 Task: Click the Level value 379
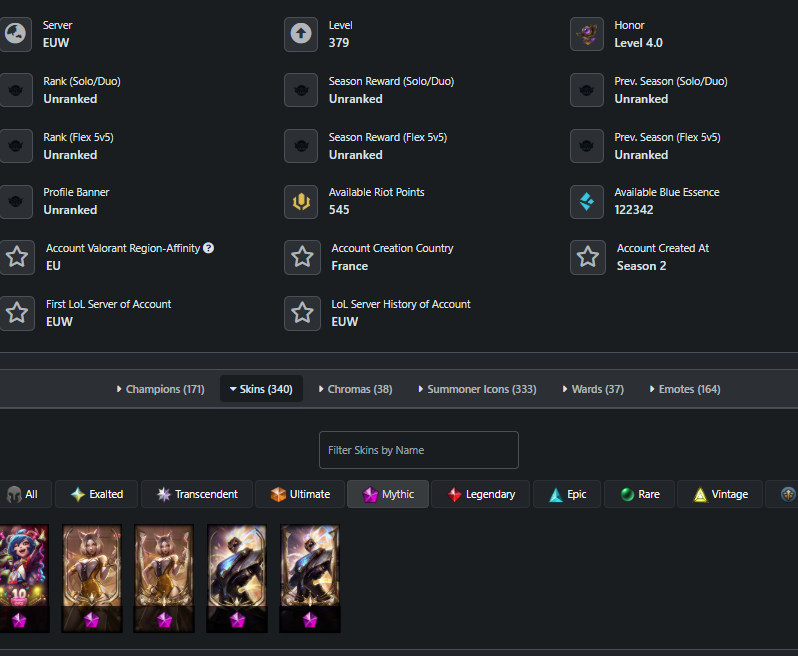point(339,43)
